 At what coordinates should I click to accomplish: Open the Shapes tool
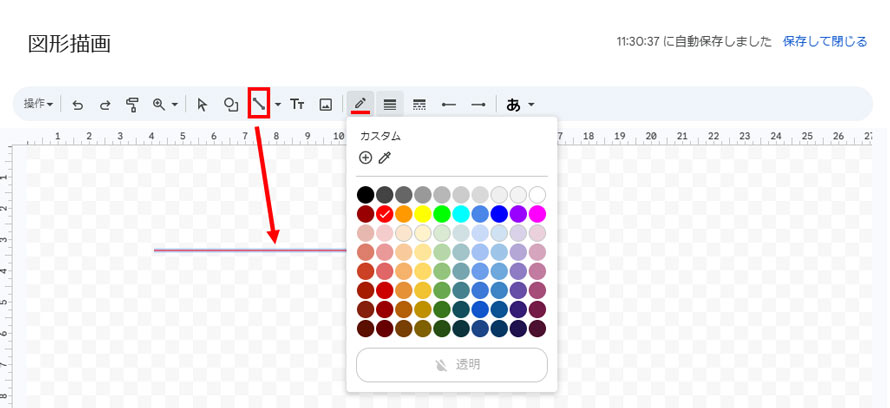230,104
